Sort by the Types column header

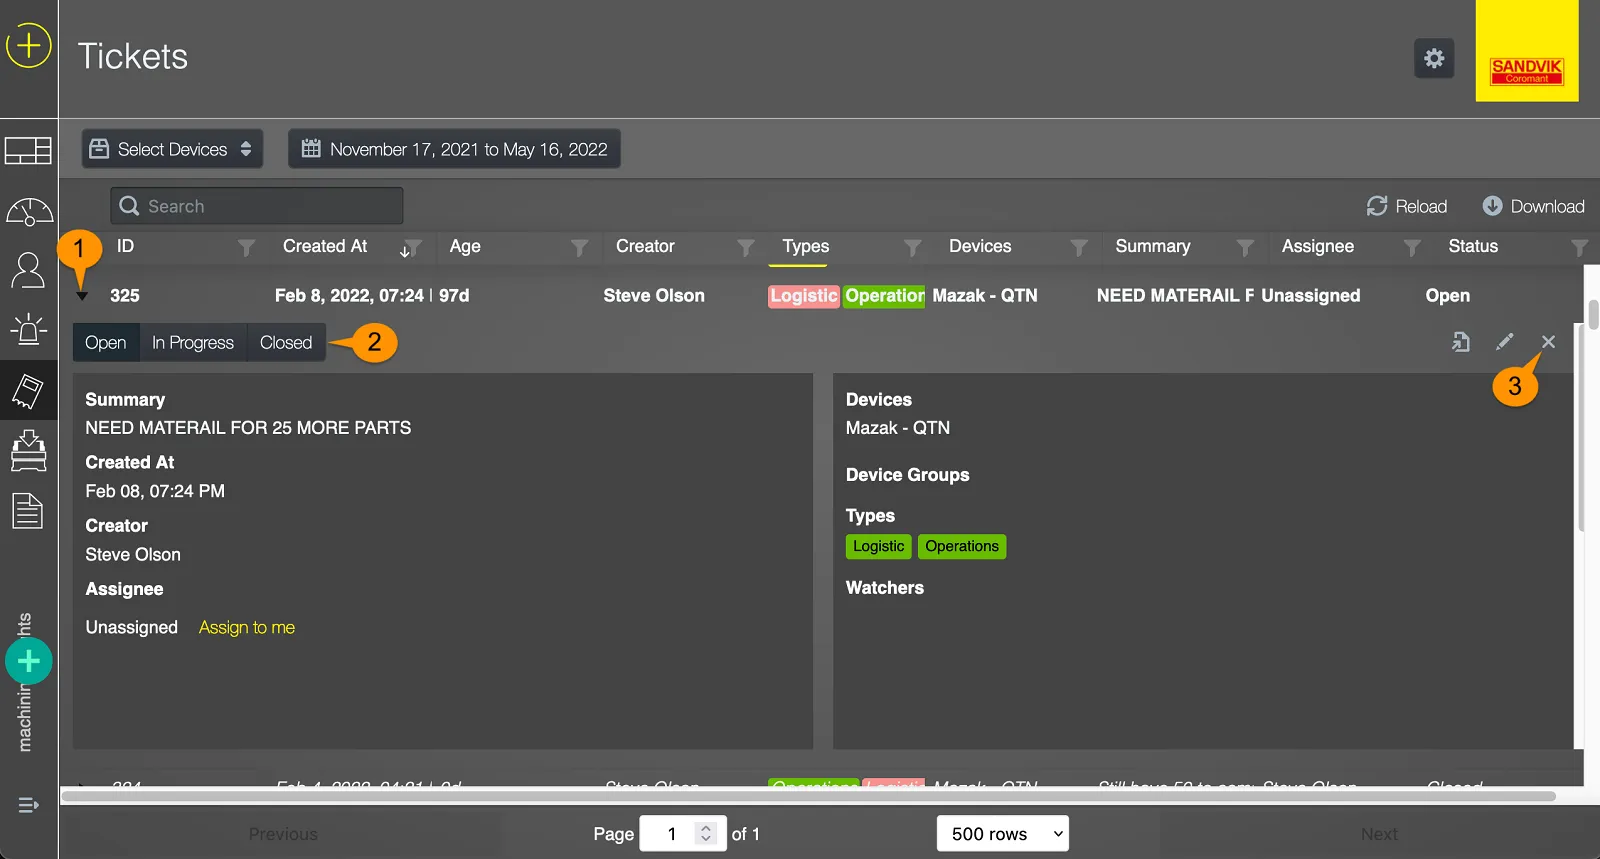tap(806, 246)
